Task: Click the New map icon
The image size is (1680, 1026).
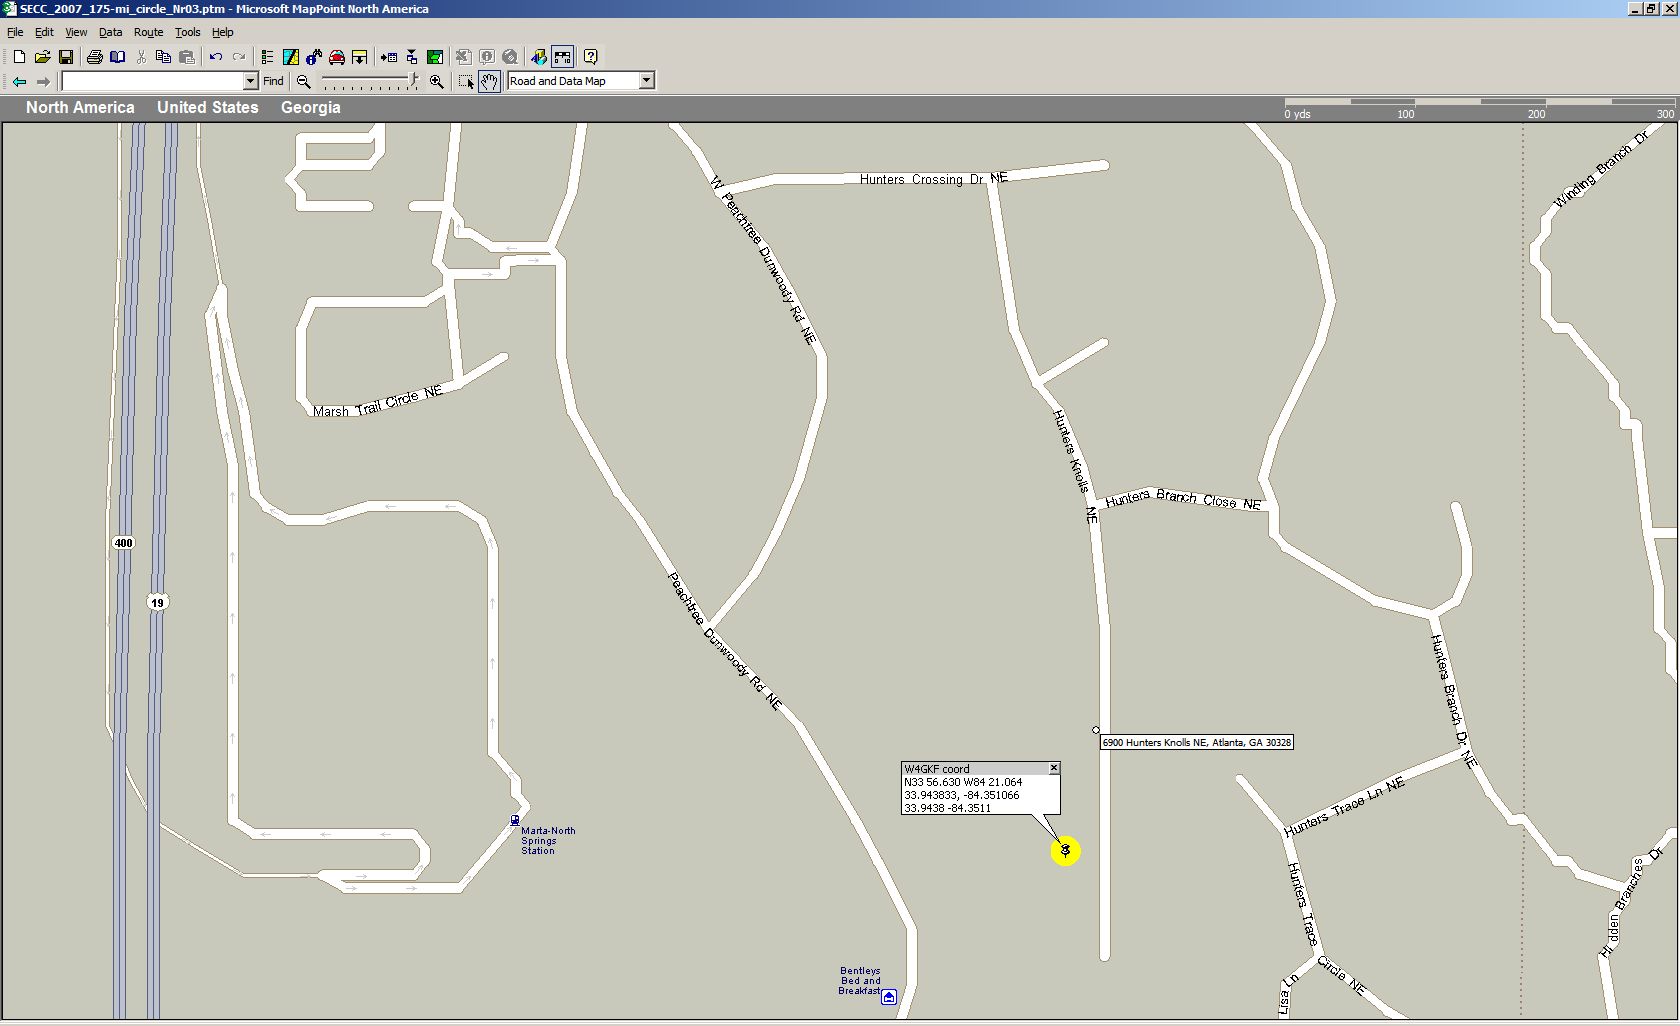Action: point(19,57)
